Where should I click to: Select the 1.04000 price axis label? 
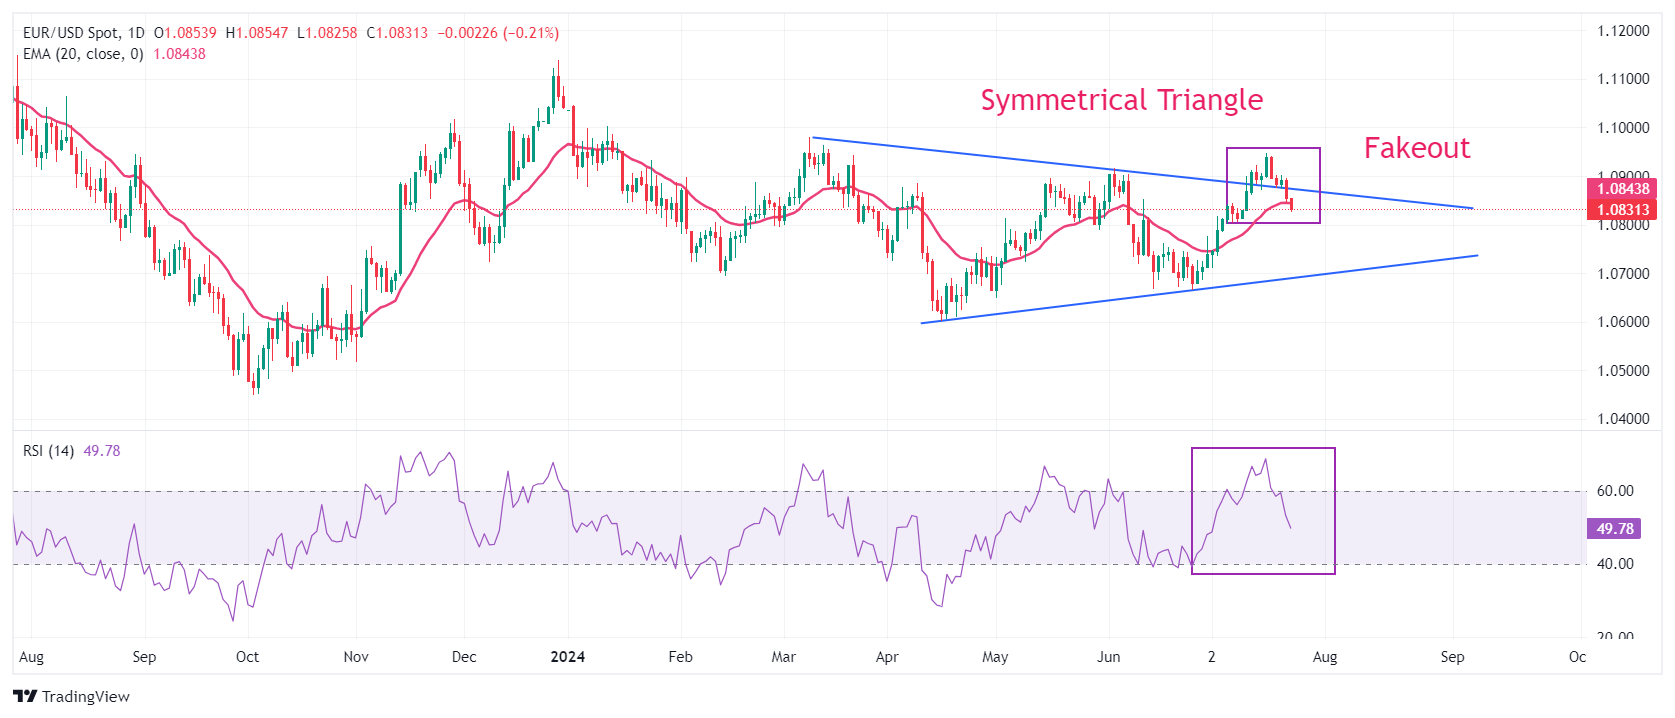pos(1622,419)
